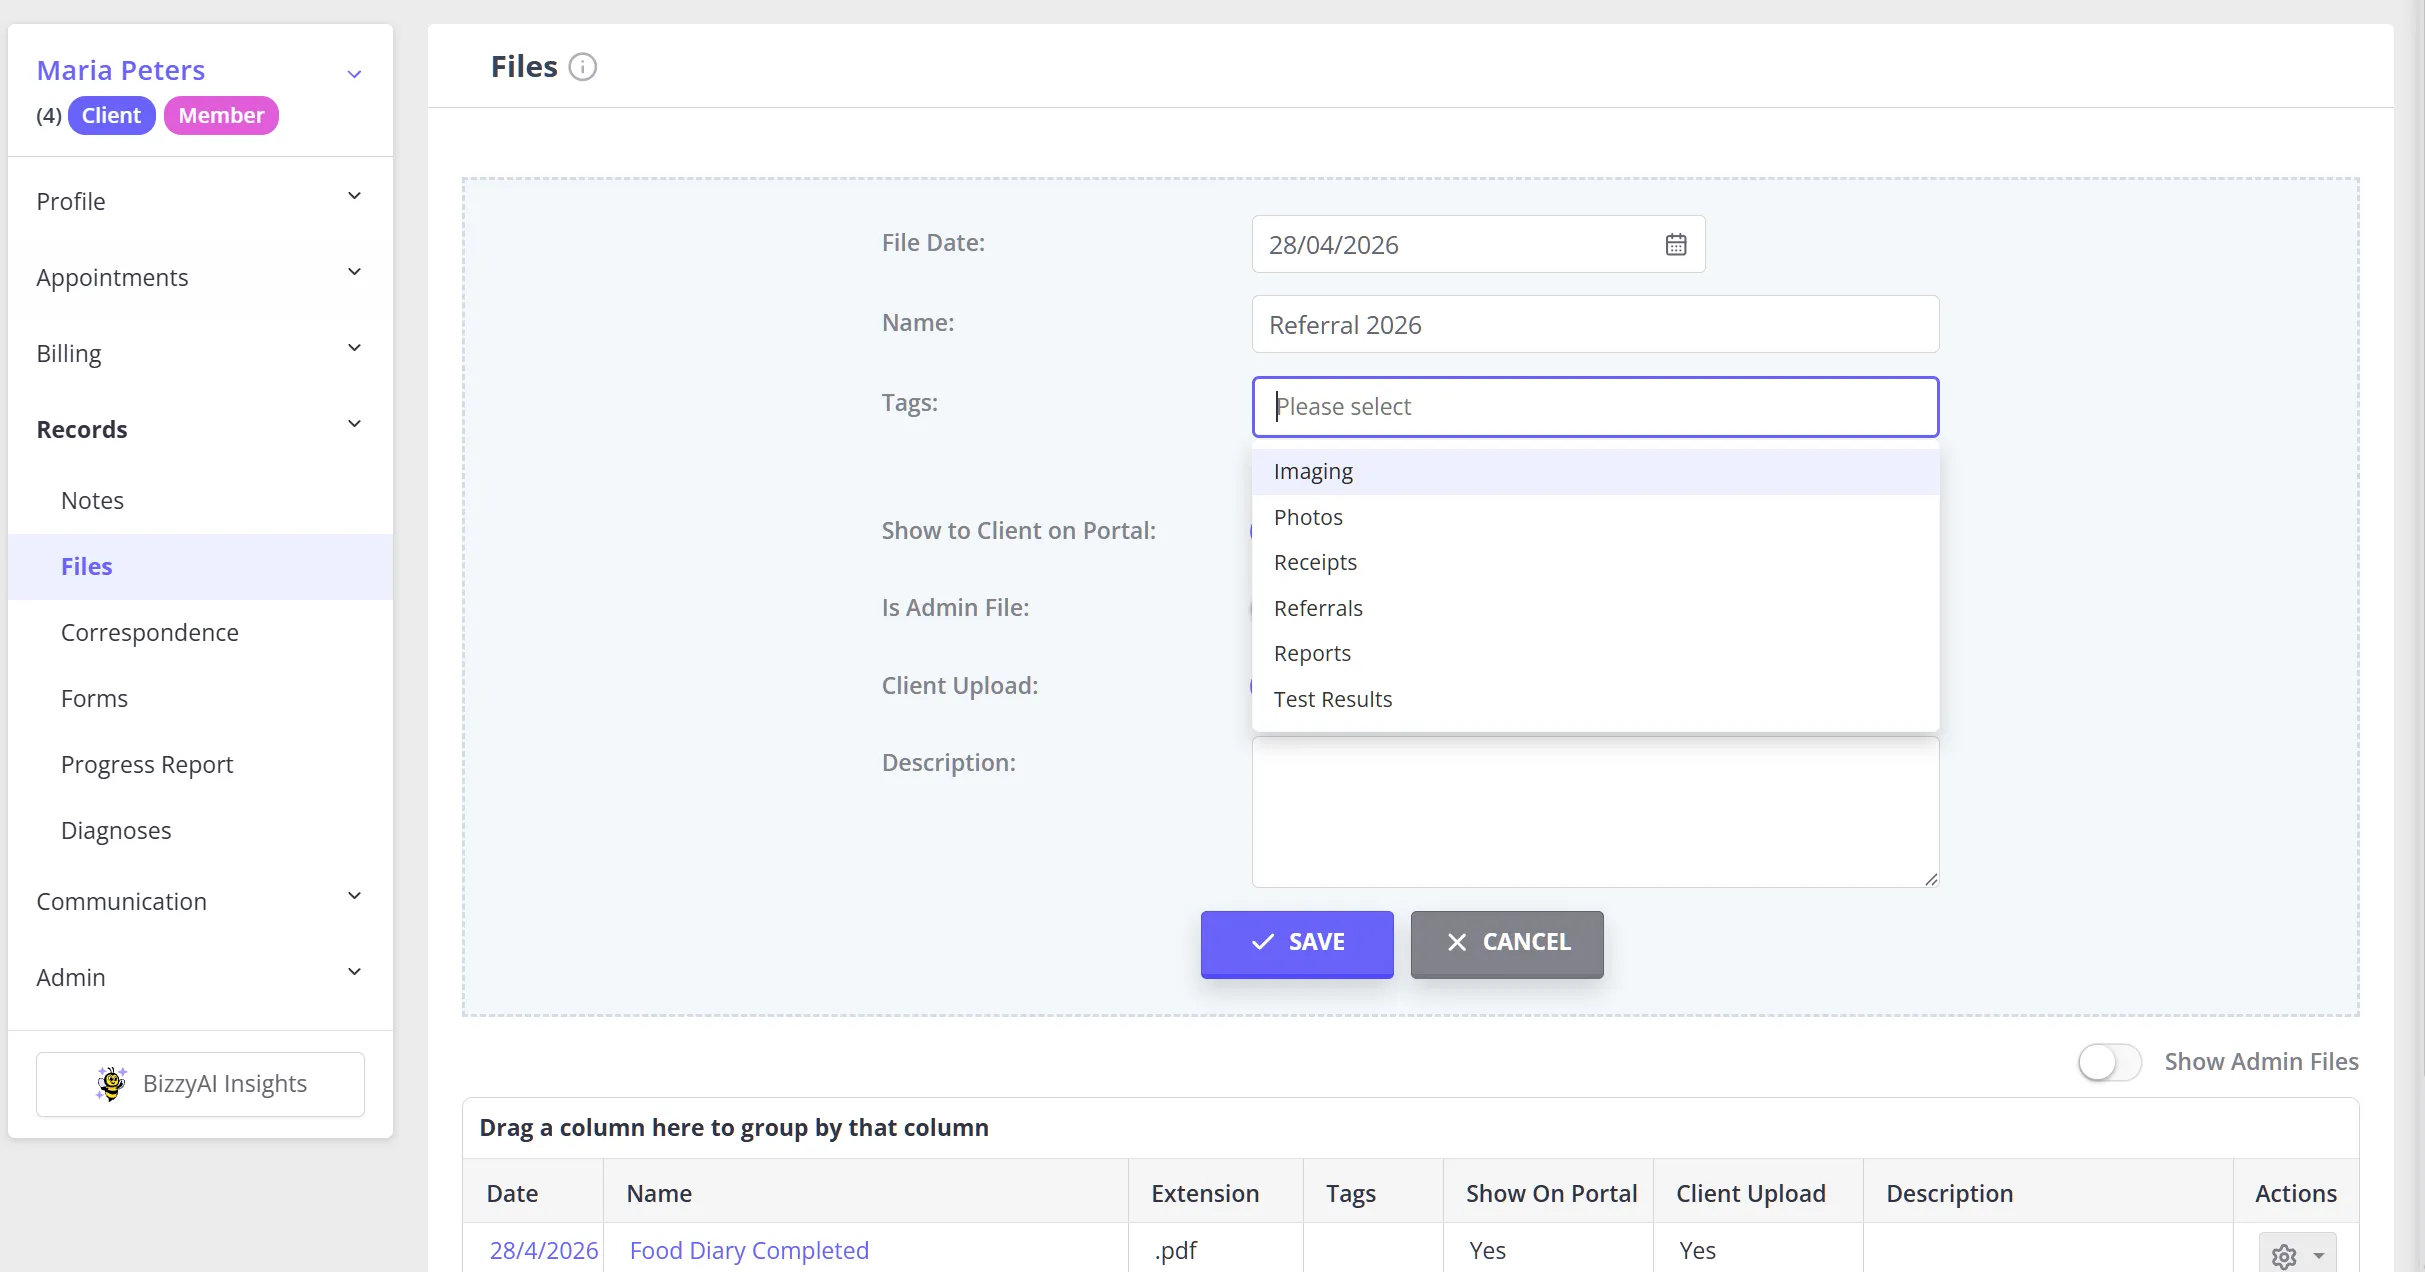Sort by Client Upload column header
The height and width of the screenshot is (1272, 2425).
coord(1758,1193)
